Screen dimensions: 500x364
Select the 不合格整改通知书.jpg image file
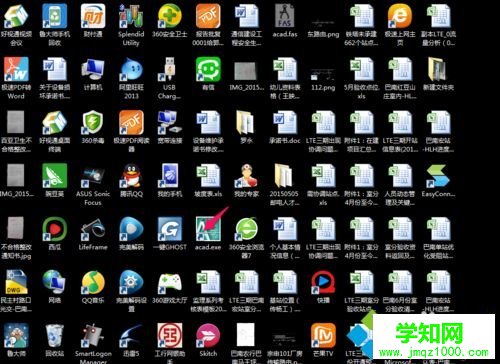point(16,229)
